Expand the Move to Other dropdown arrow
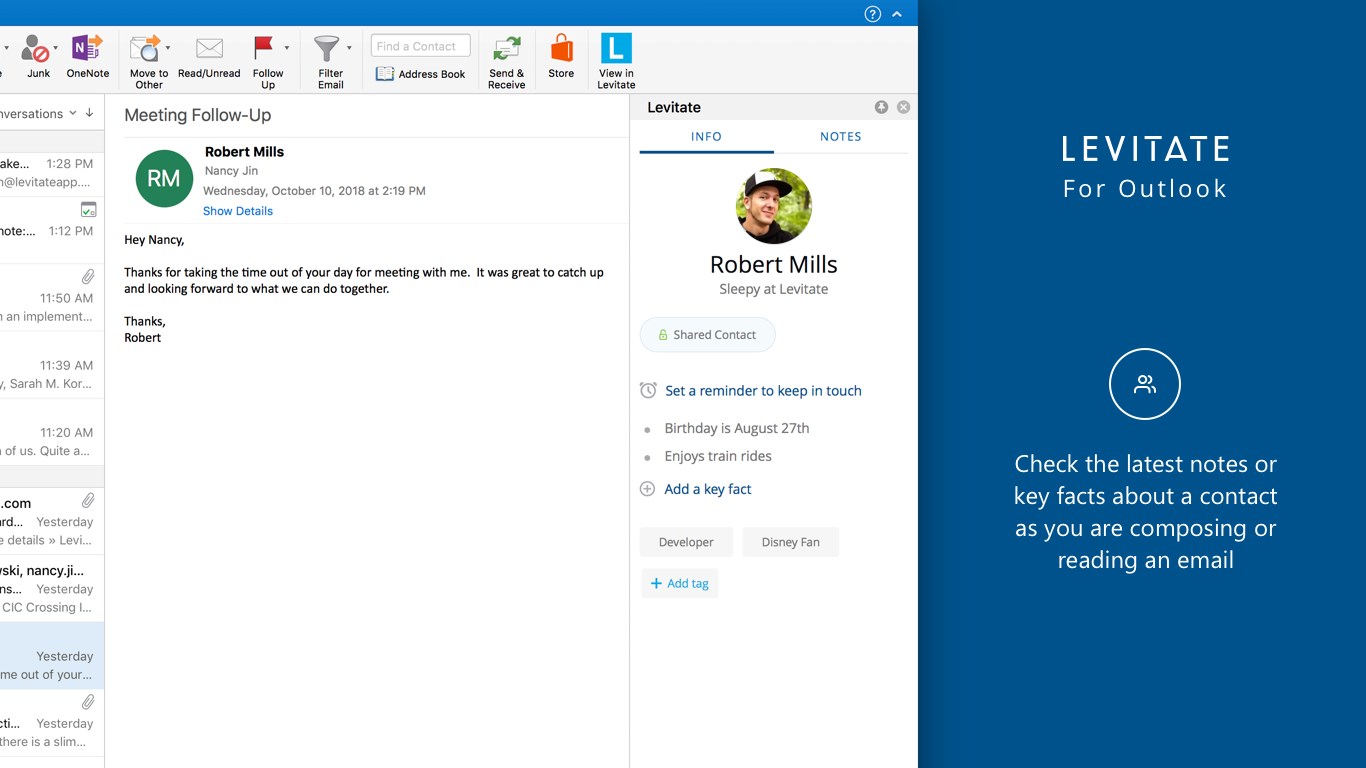 167,48
